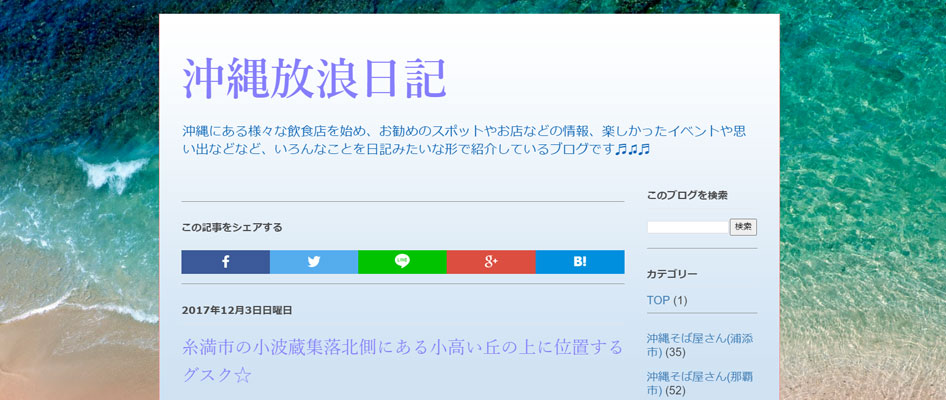Share the post via LINE
Screen dimensions: 946x400
402,262
